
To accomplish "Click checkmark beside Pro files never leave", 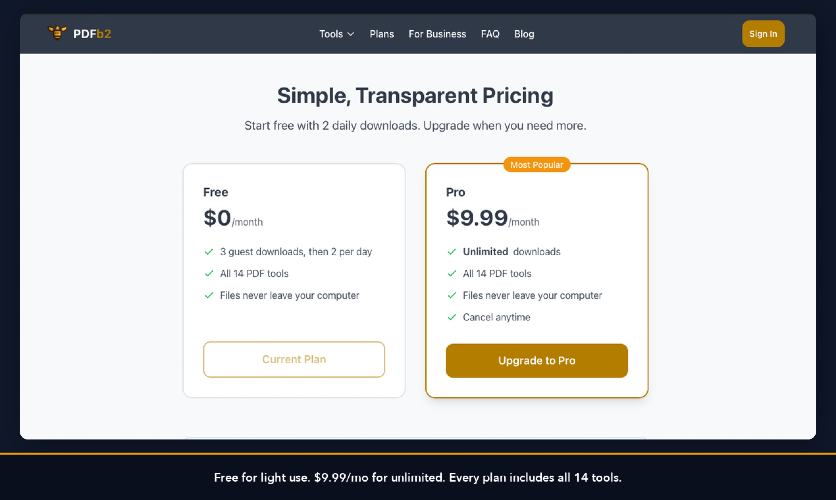I will tap(452, 296).
